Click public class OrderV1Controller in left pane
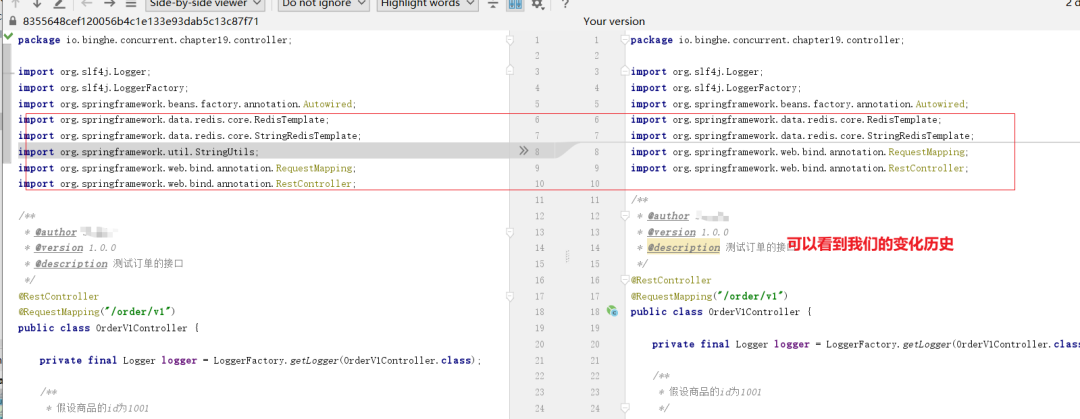The image size is (1080, 419). [x=108, y=328]
